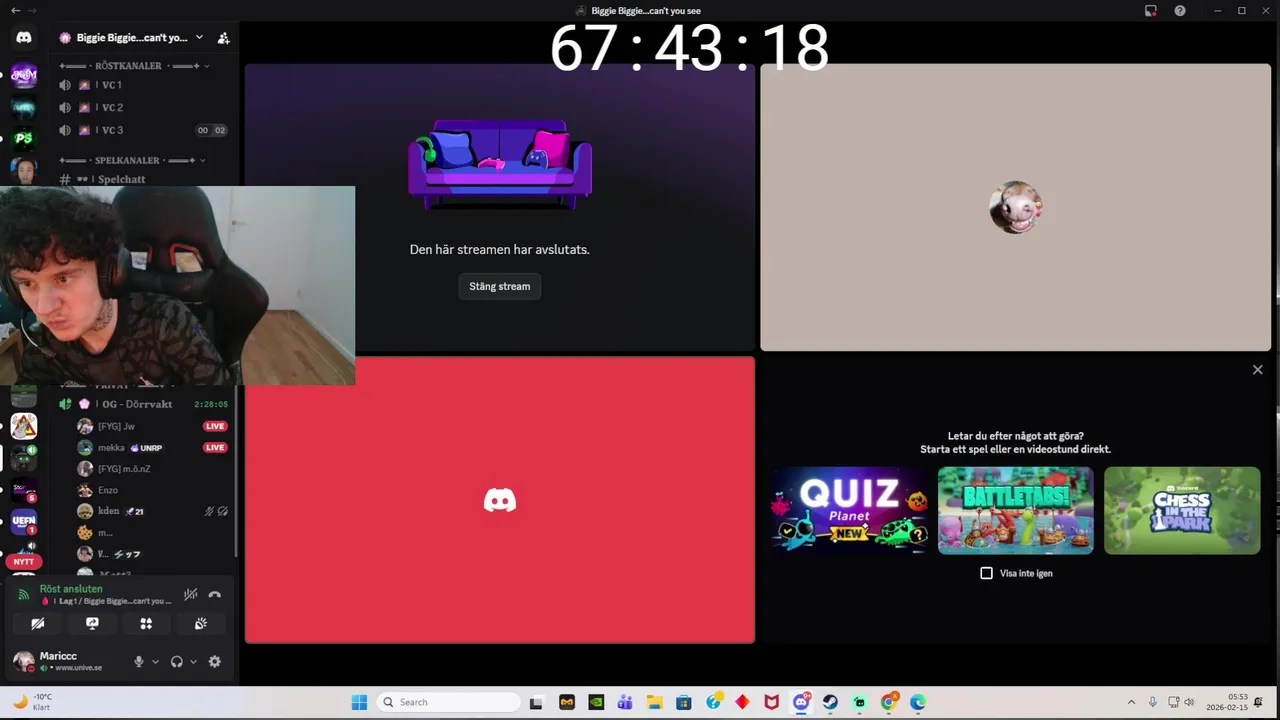Disconnect from voice with the hang-up icon

[215, 594]
